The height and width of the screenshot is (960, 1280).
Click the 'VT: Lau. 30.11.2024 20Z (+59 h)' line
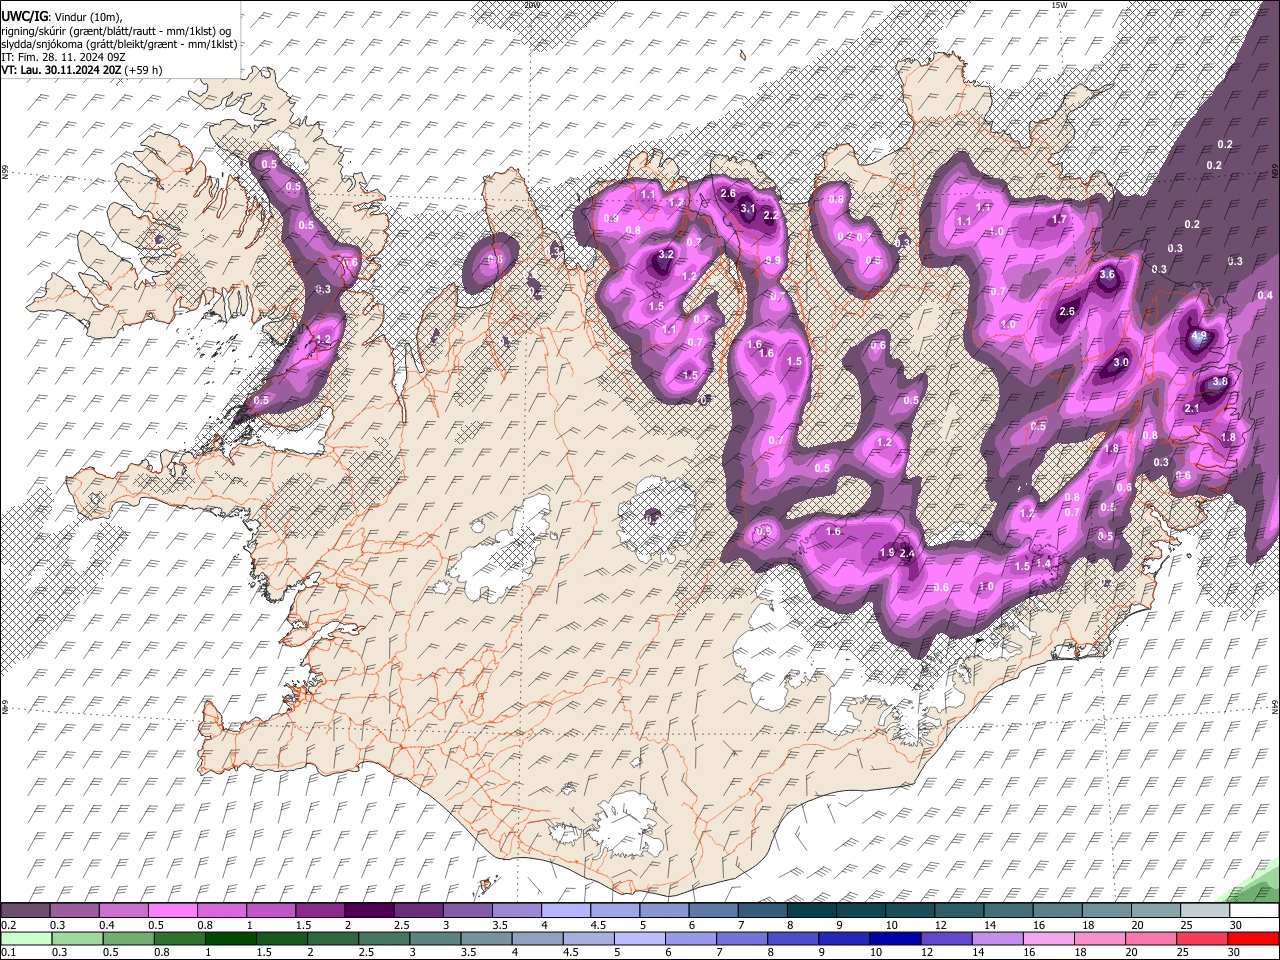click(x=82, y=70)
